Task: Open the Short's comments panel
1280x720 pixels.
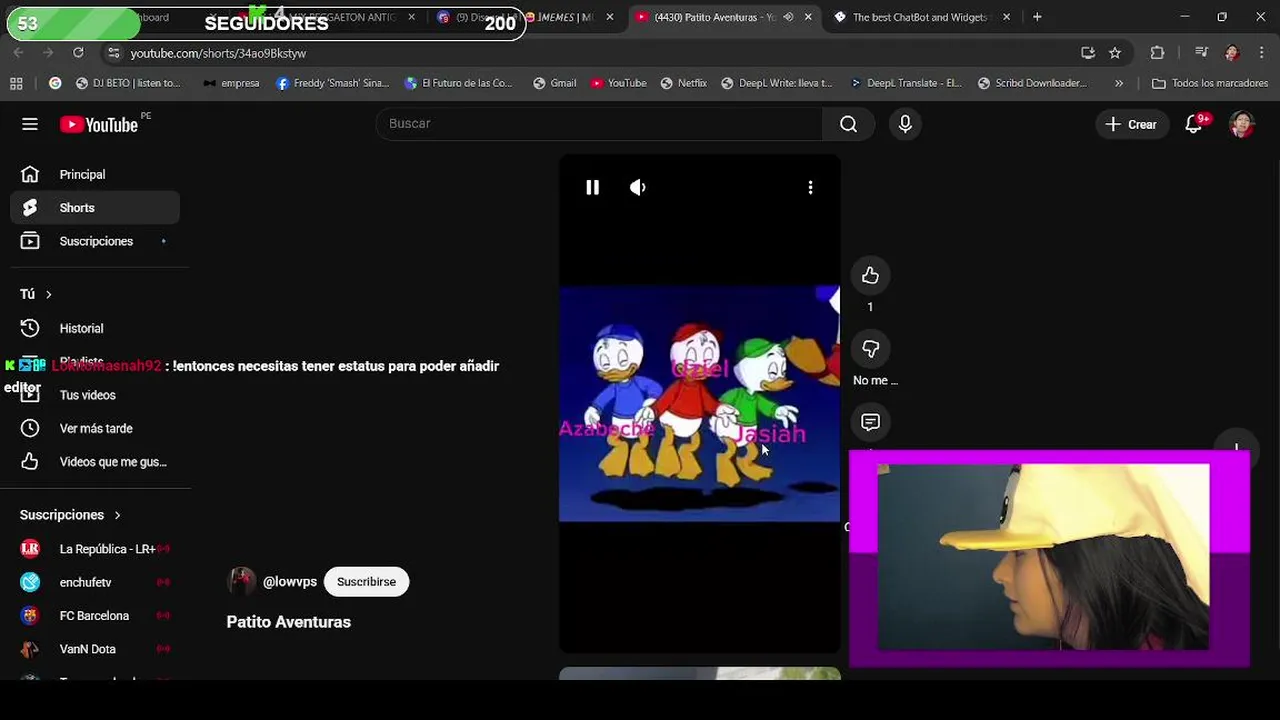Action: [870, 423]
